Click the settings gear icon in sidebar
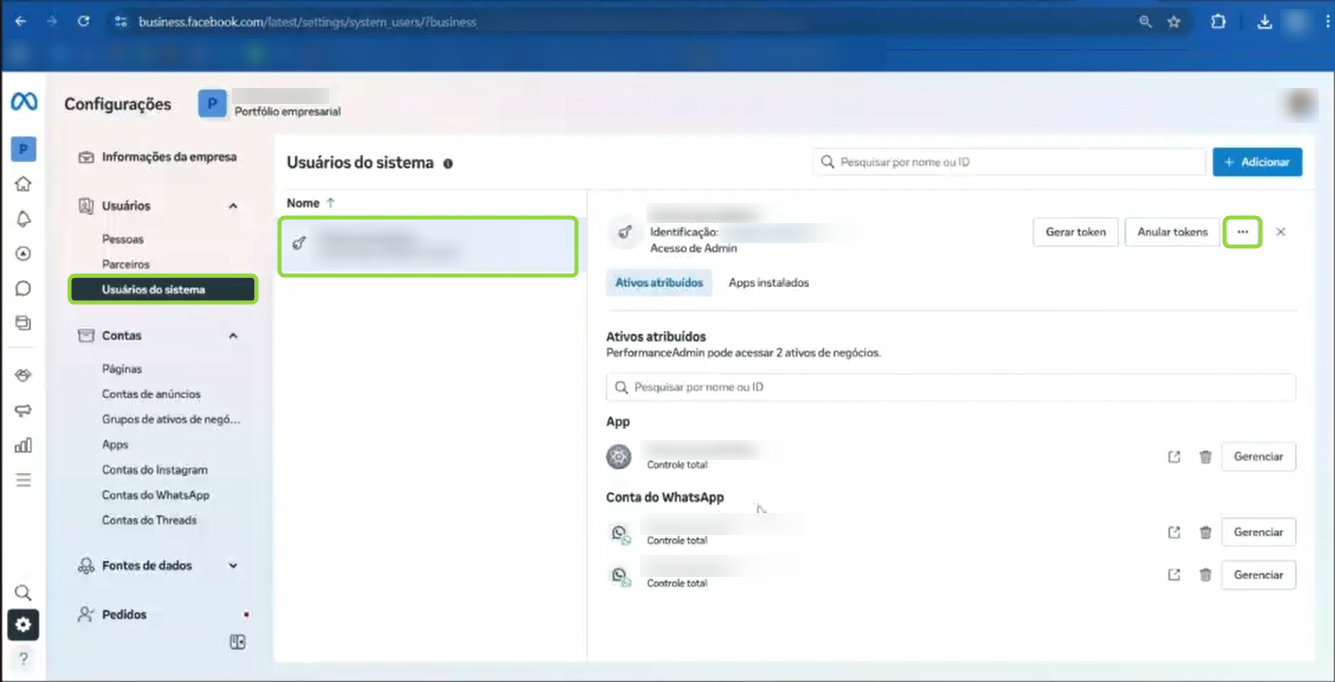The image size is (1335, 682). (x=23, y=625)
